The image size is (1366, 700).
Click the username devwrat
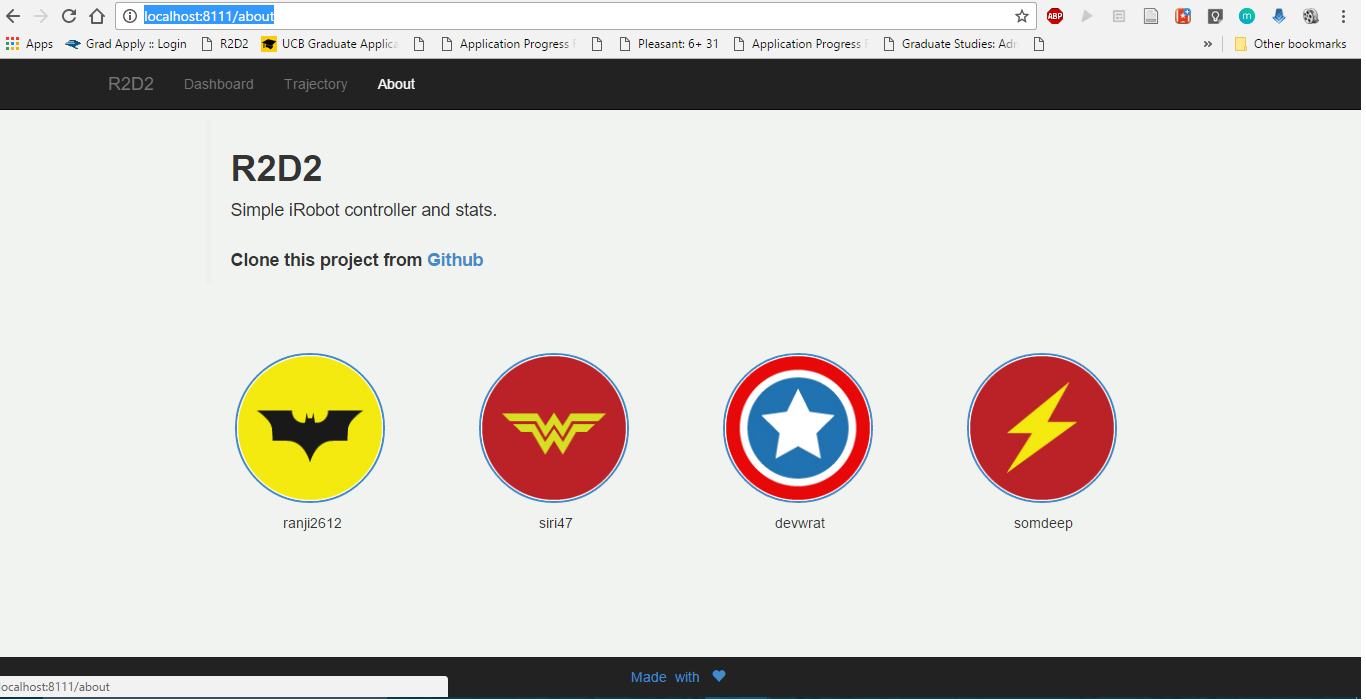[800, 523]
